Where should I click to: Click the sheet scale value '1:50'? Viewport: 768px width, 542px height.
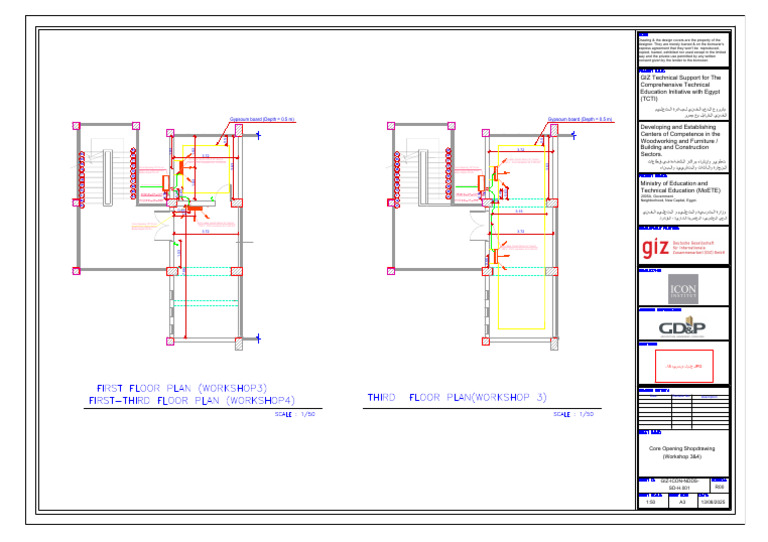tap(650, 502)
